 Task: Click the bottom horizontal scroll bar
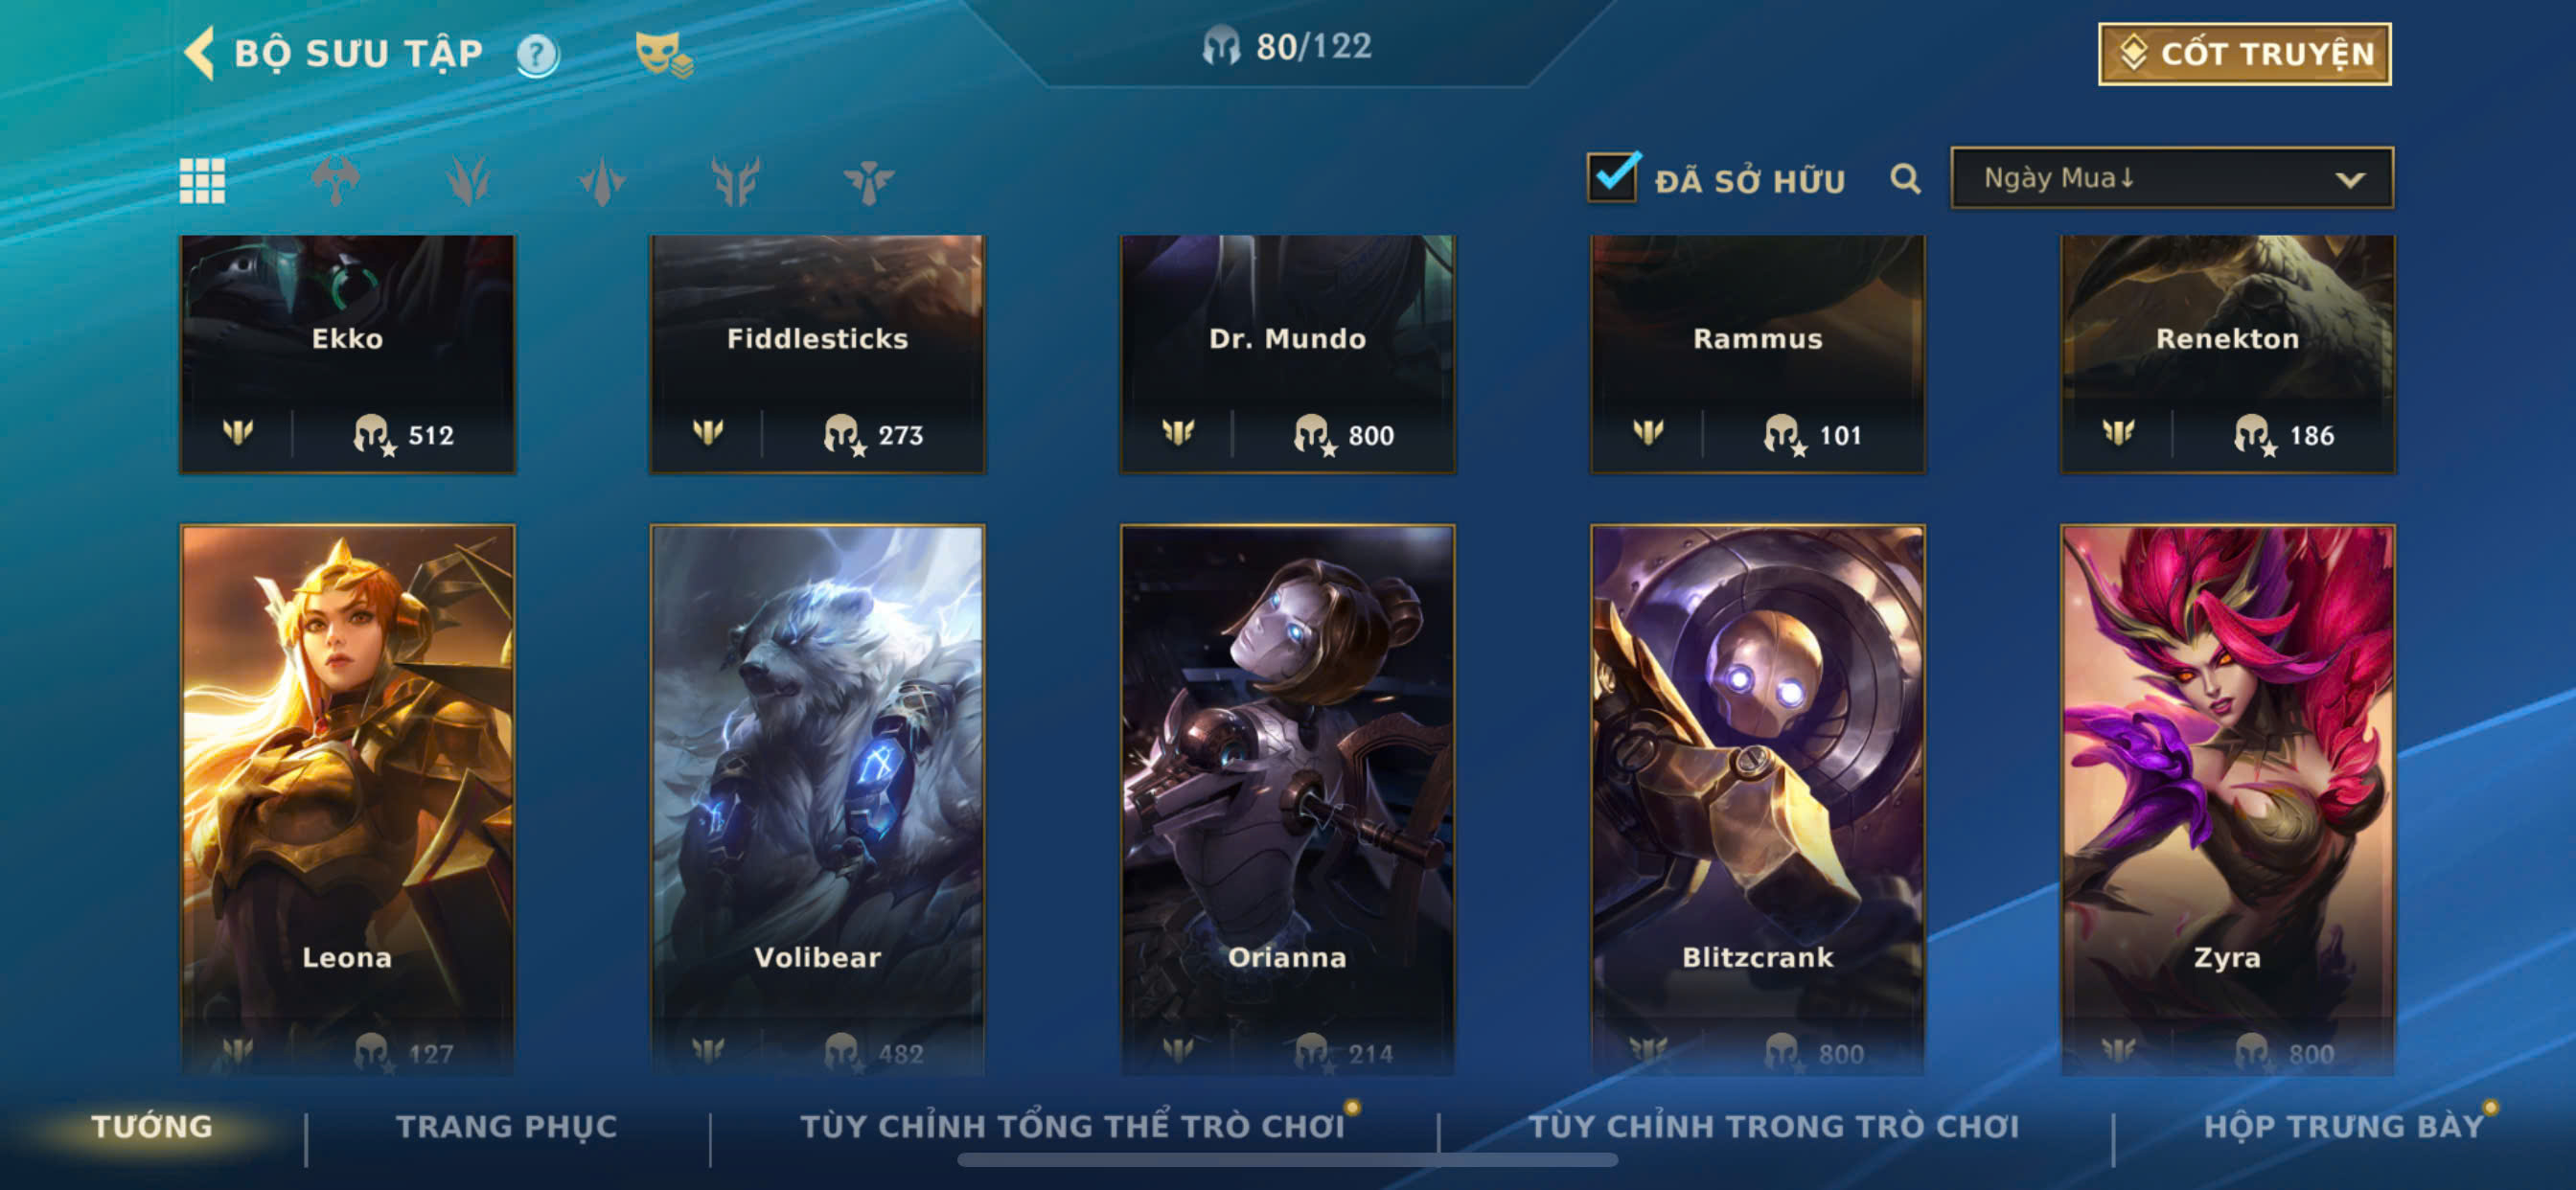[1287, 1160]
